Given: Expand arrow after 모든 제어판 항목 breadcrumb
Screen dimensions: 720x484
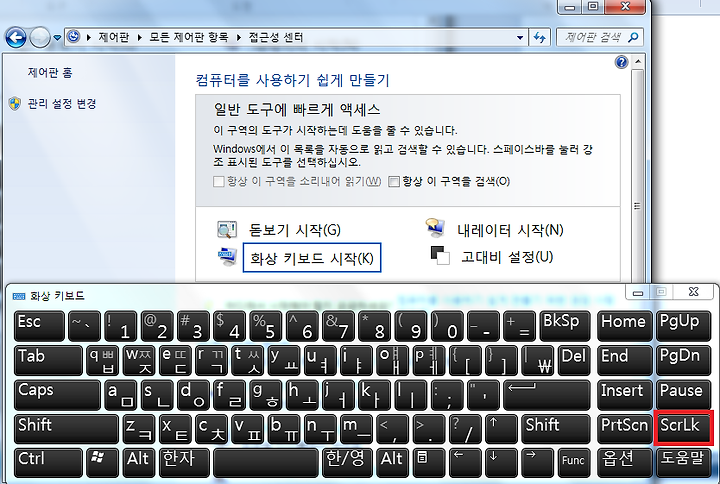Looking at the screenshot, I should [238, 38].
